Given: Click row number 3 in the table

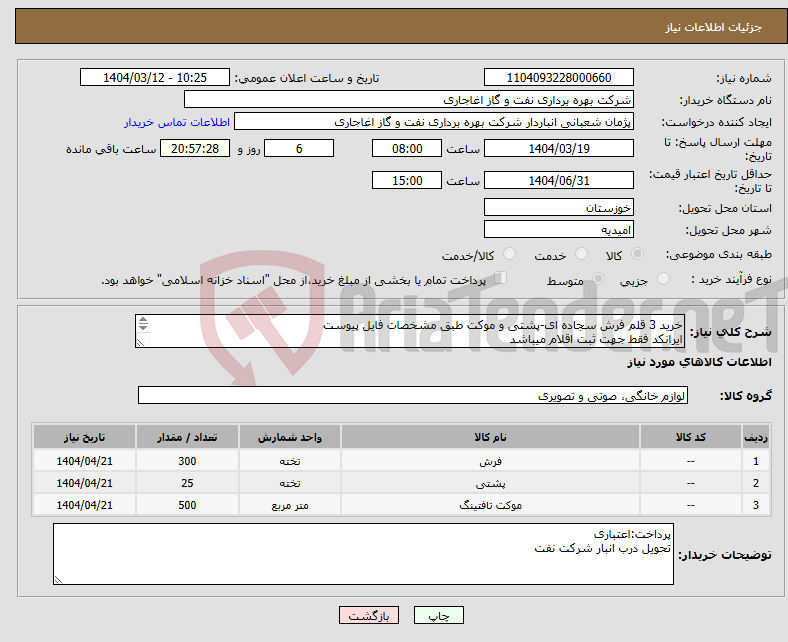Looking at the screenshot, I should point(755,505).
